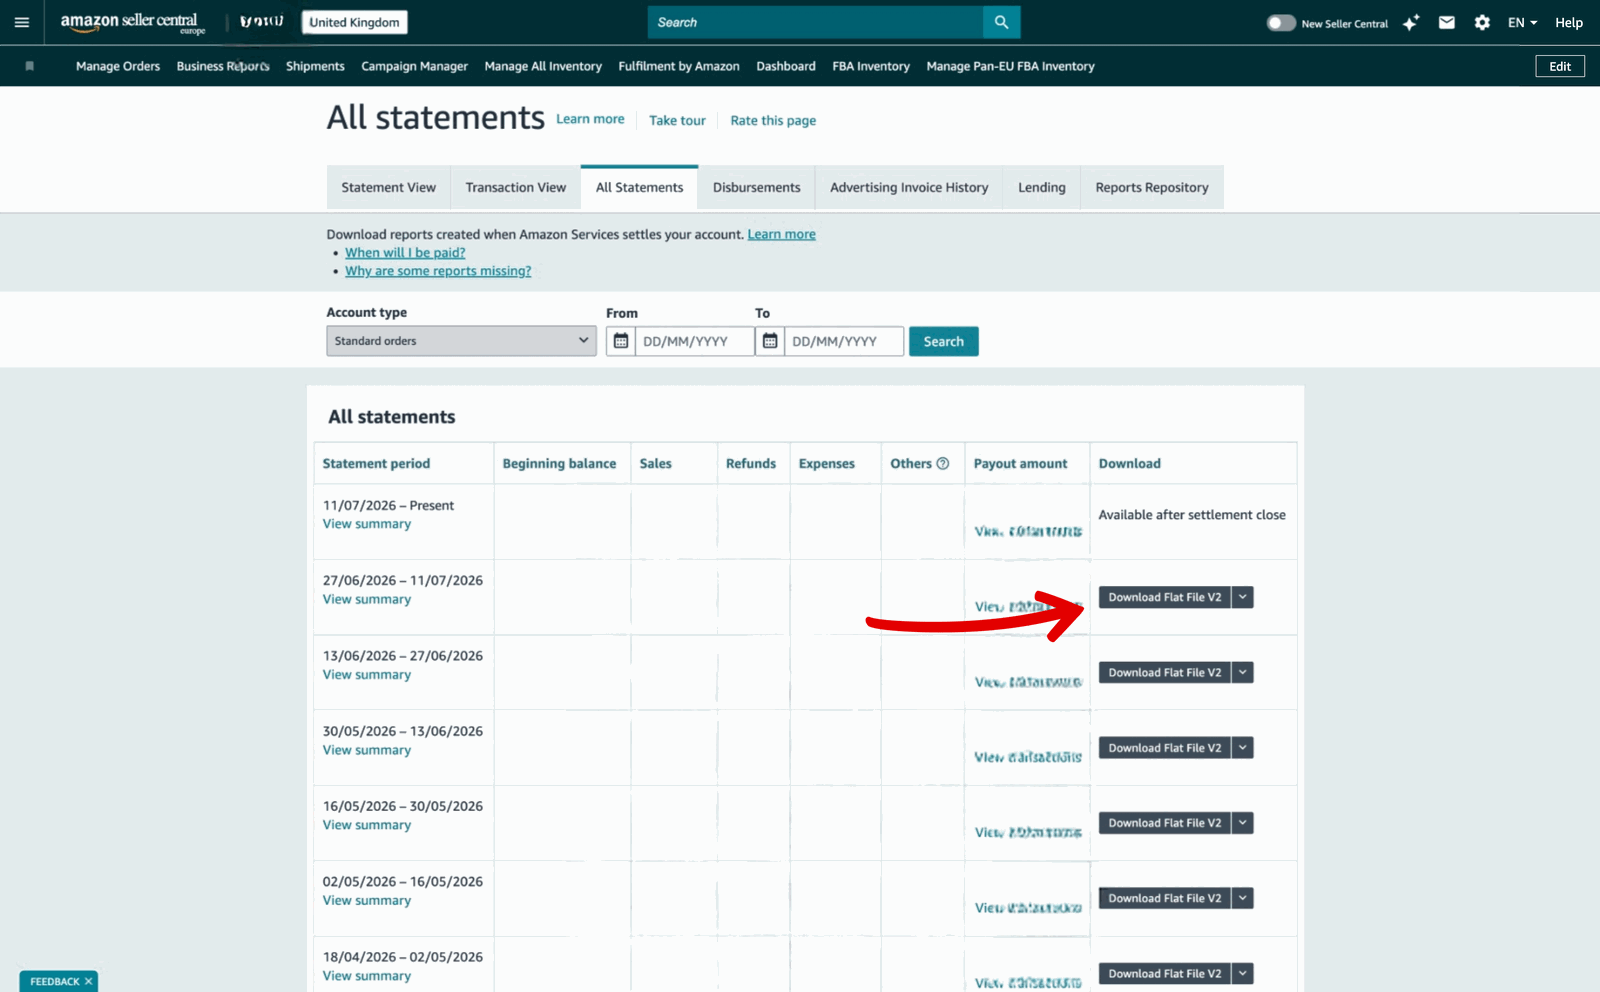Open Manage Pan-EU FBA Inventory shortcut
This screenshot has height=992, width=1600.
(x=1010, y=66)
